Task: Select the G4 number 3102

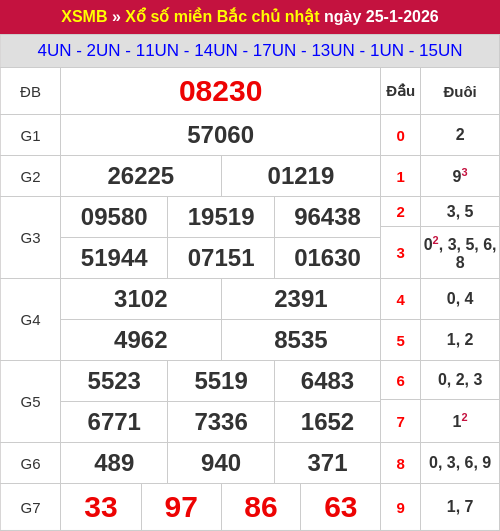Action: point(141,299)
